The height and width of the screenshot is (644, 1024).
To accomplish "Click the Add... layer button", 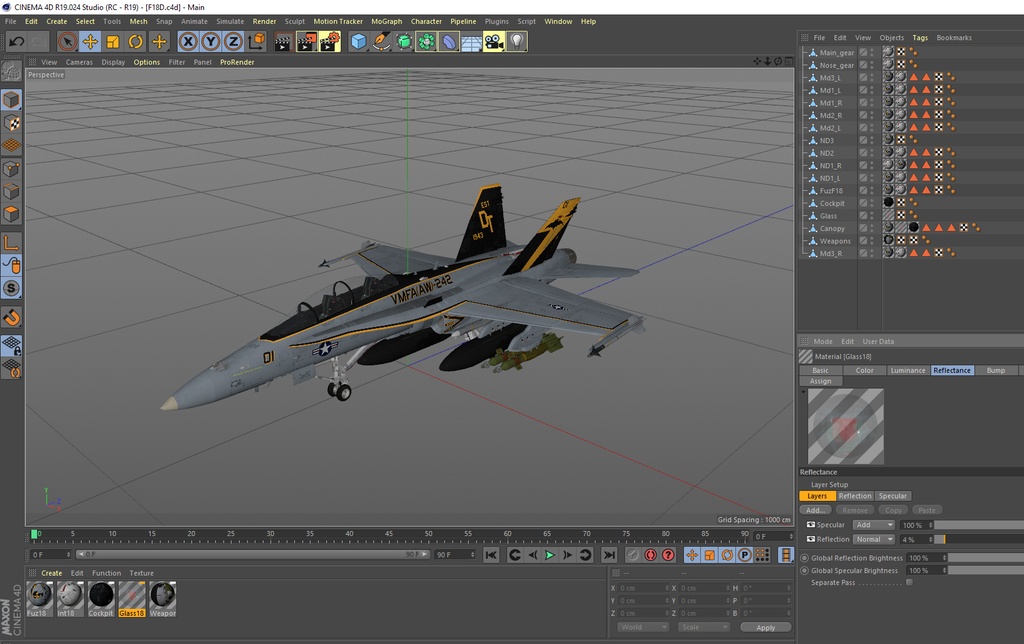I will [x=815, y=510].
